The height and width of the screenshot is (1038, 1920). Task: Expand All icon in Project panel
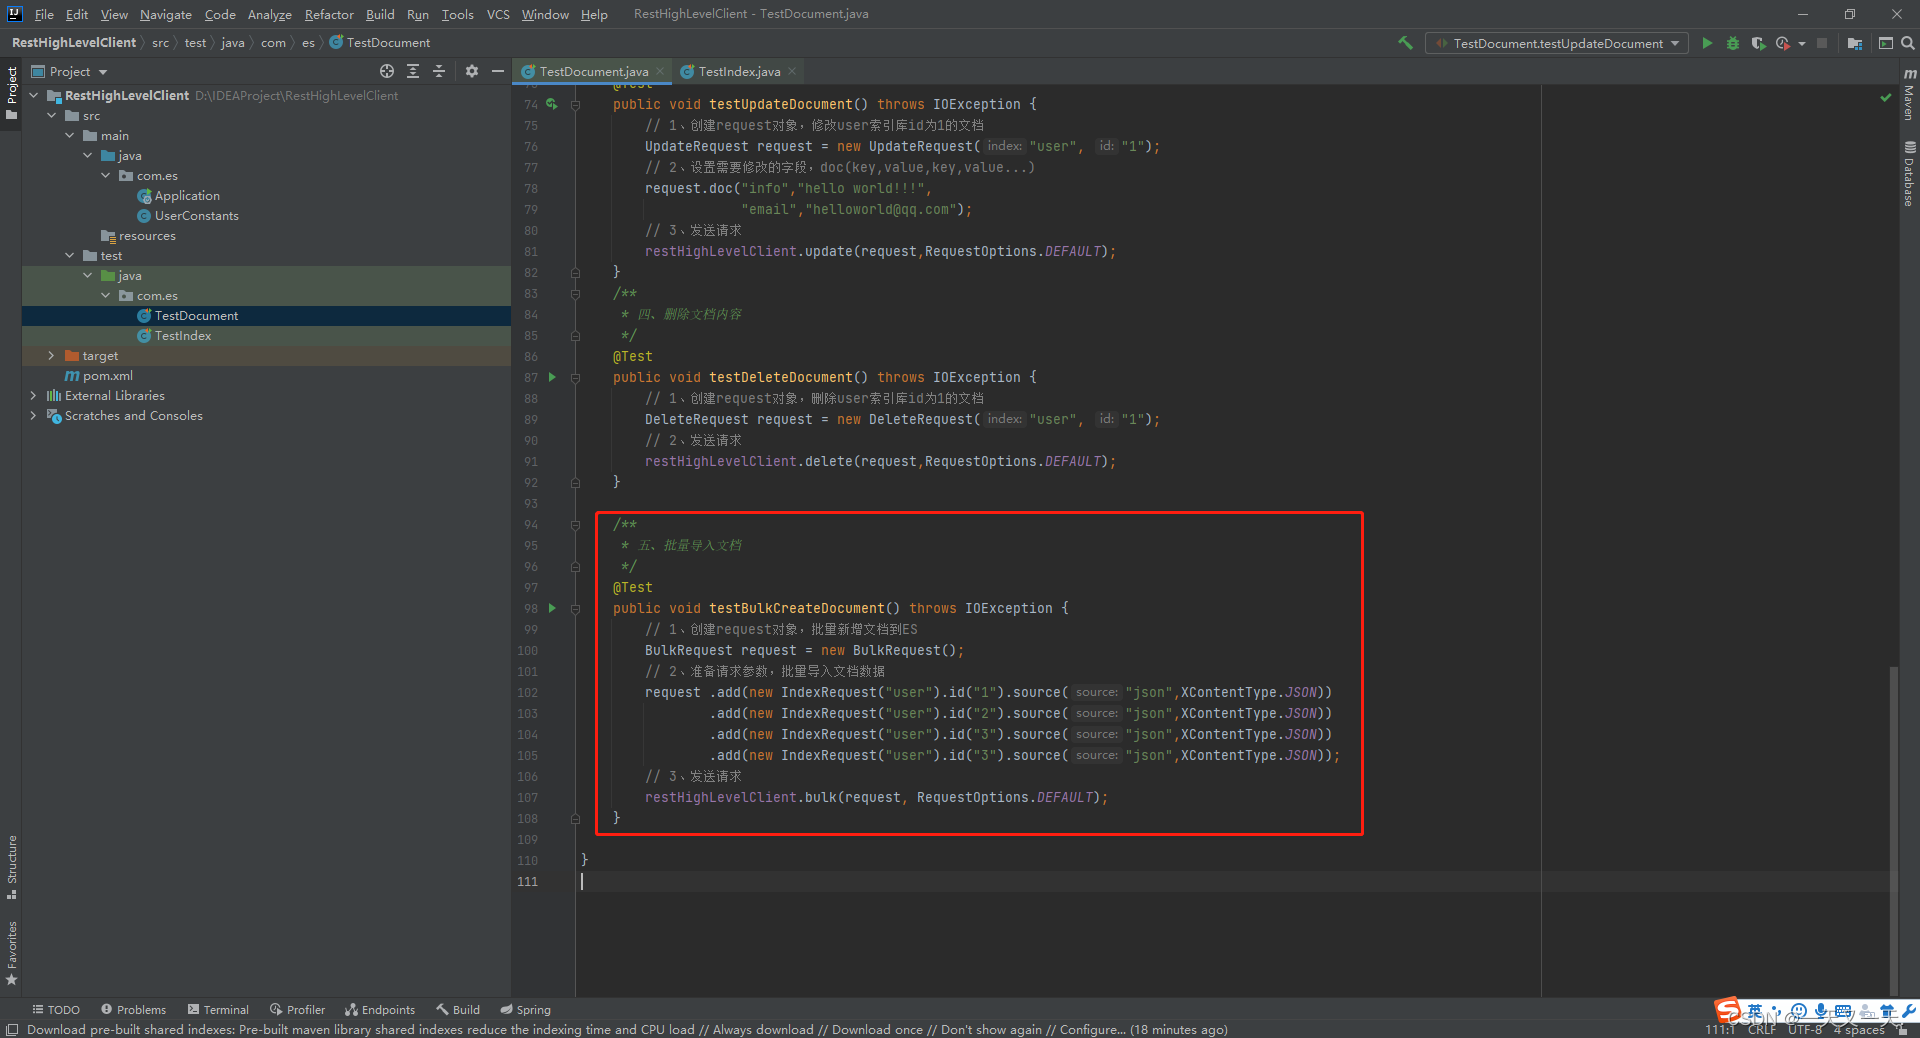[x=413, y=71]
